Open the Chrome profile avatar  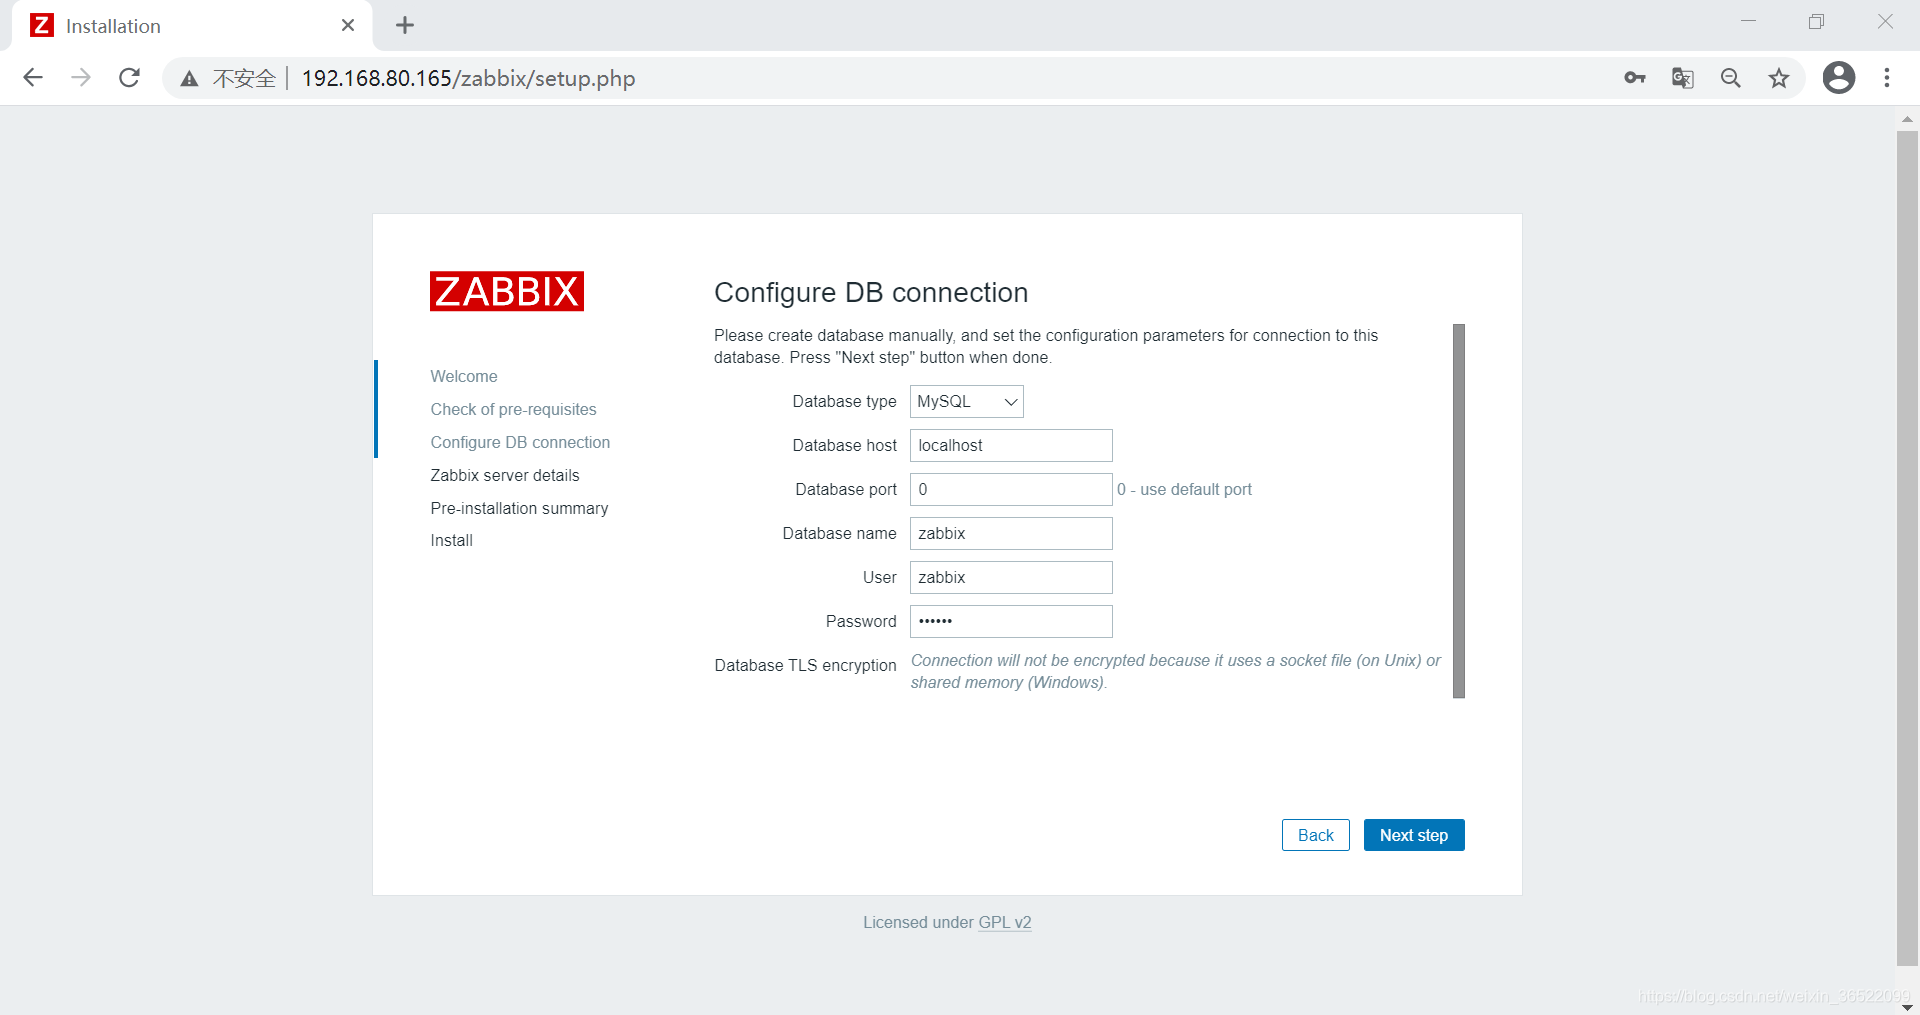point(1838,78)
